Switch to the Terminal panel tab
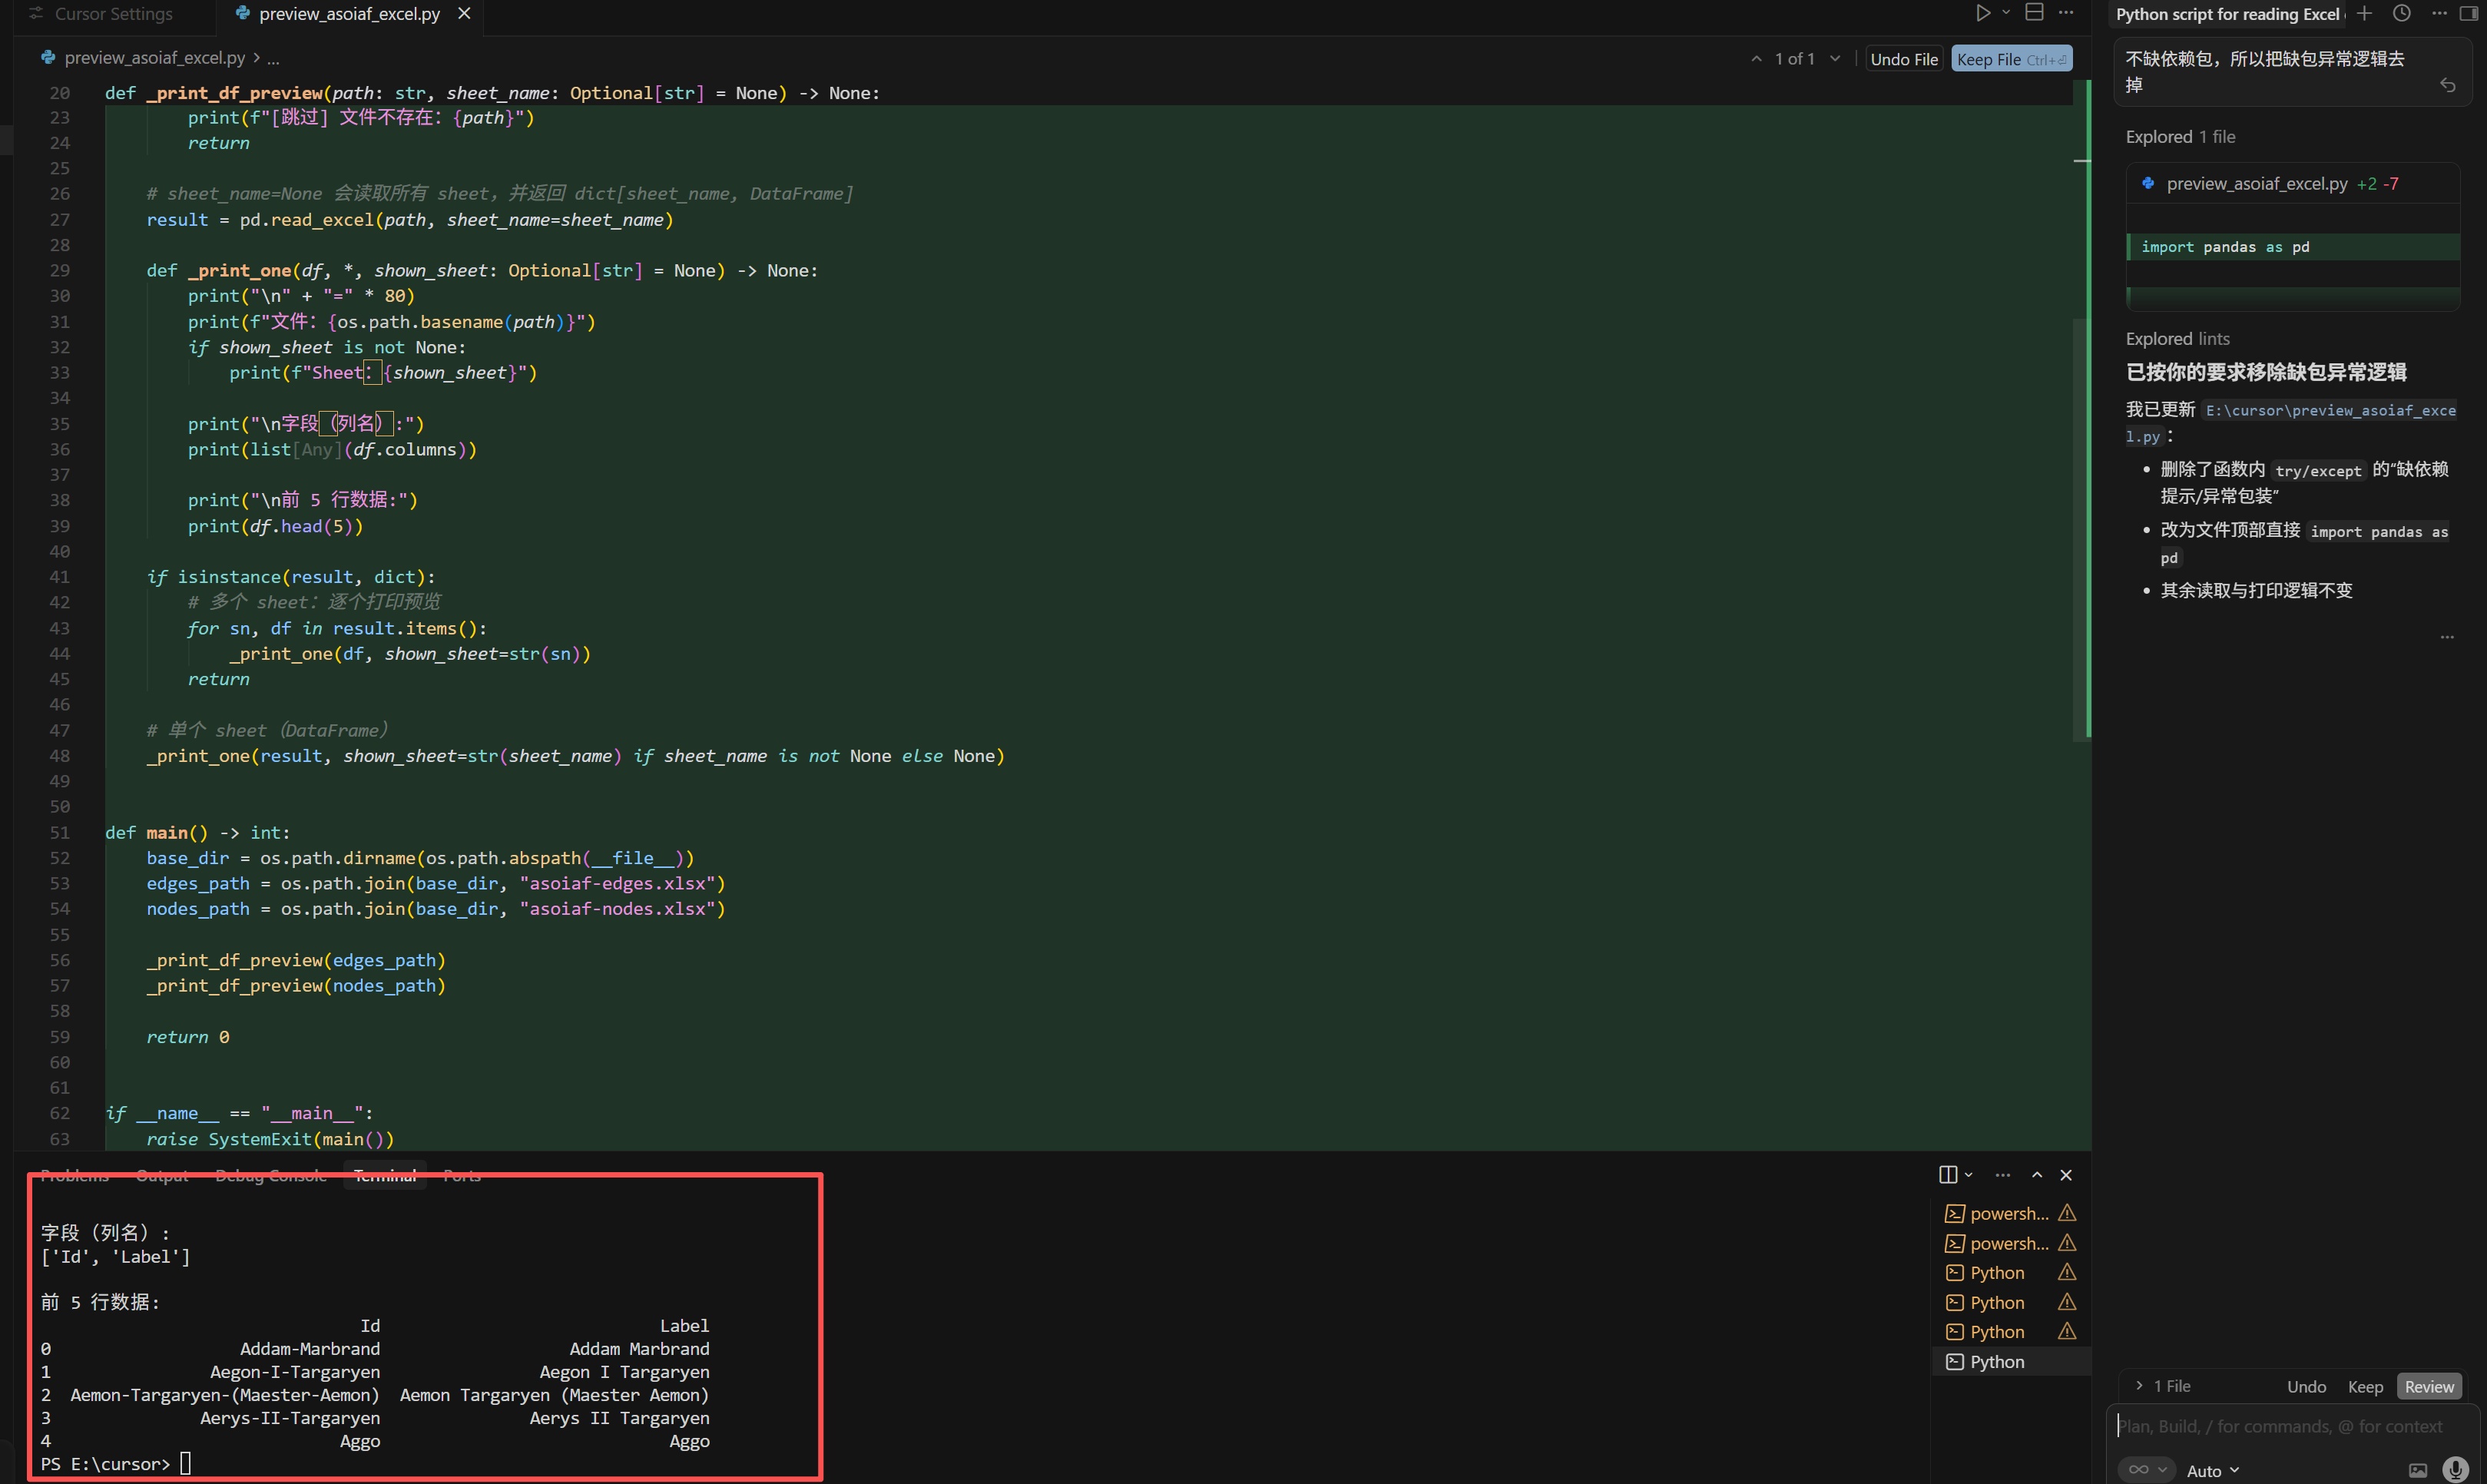This screenshot has height=1484, width=2487. [x=385, y=1176]
